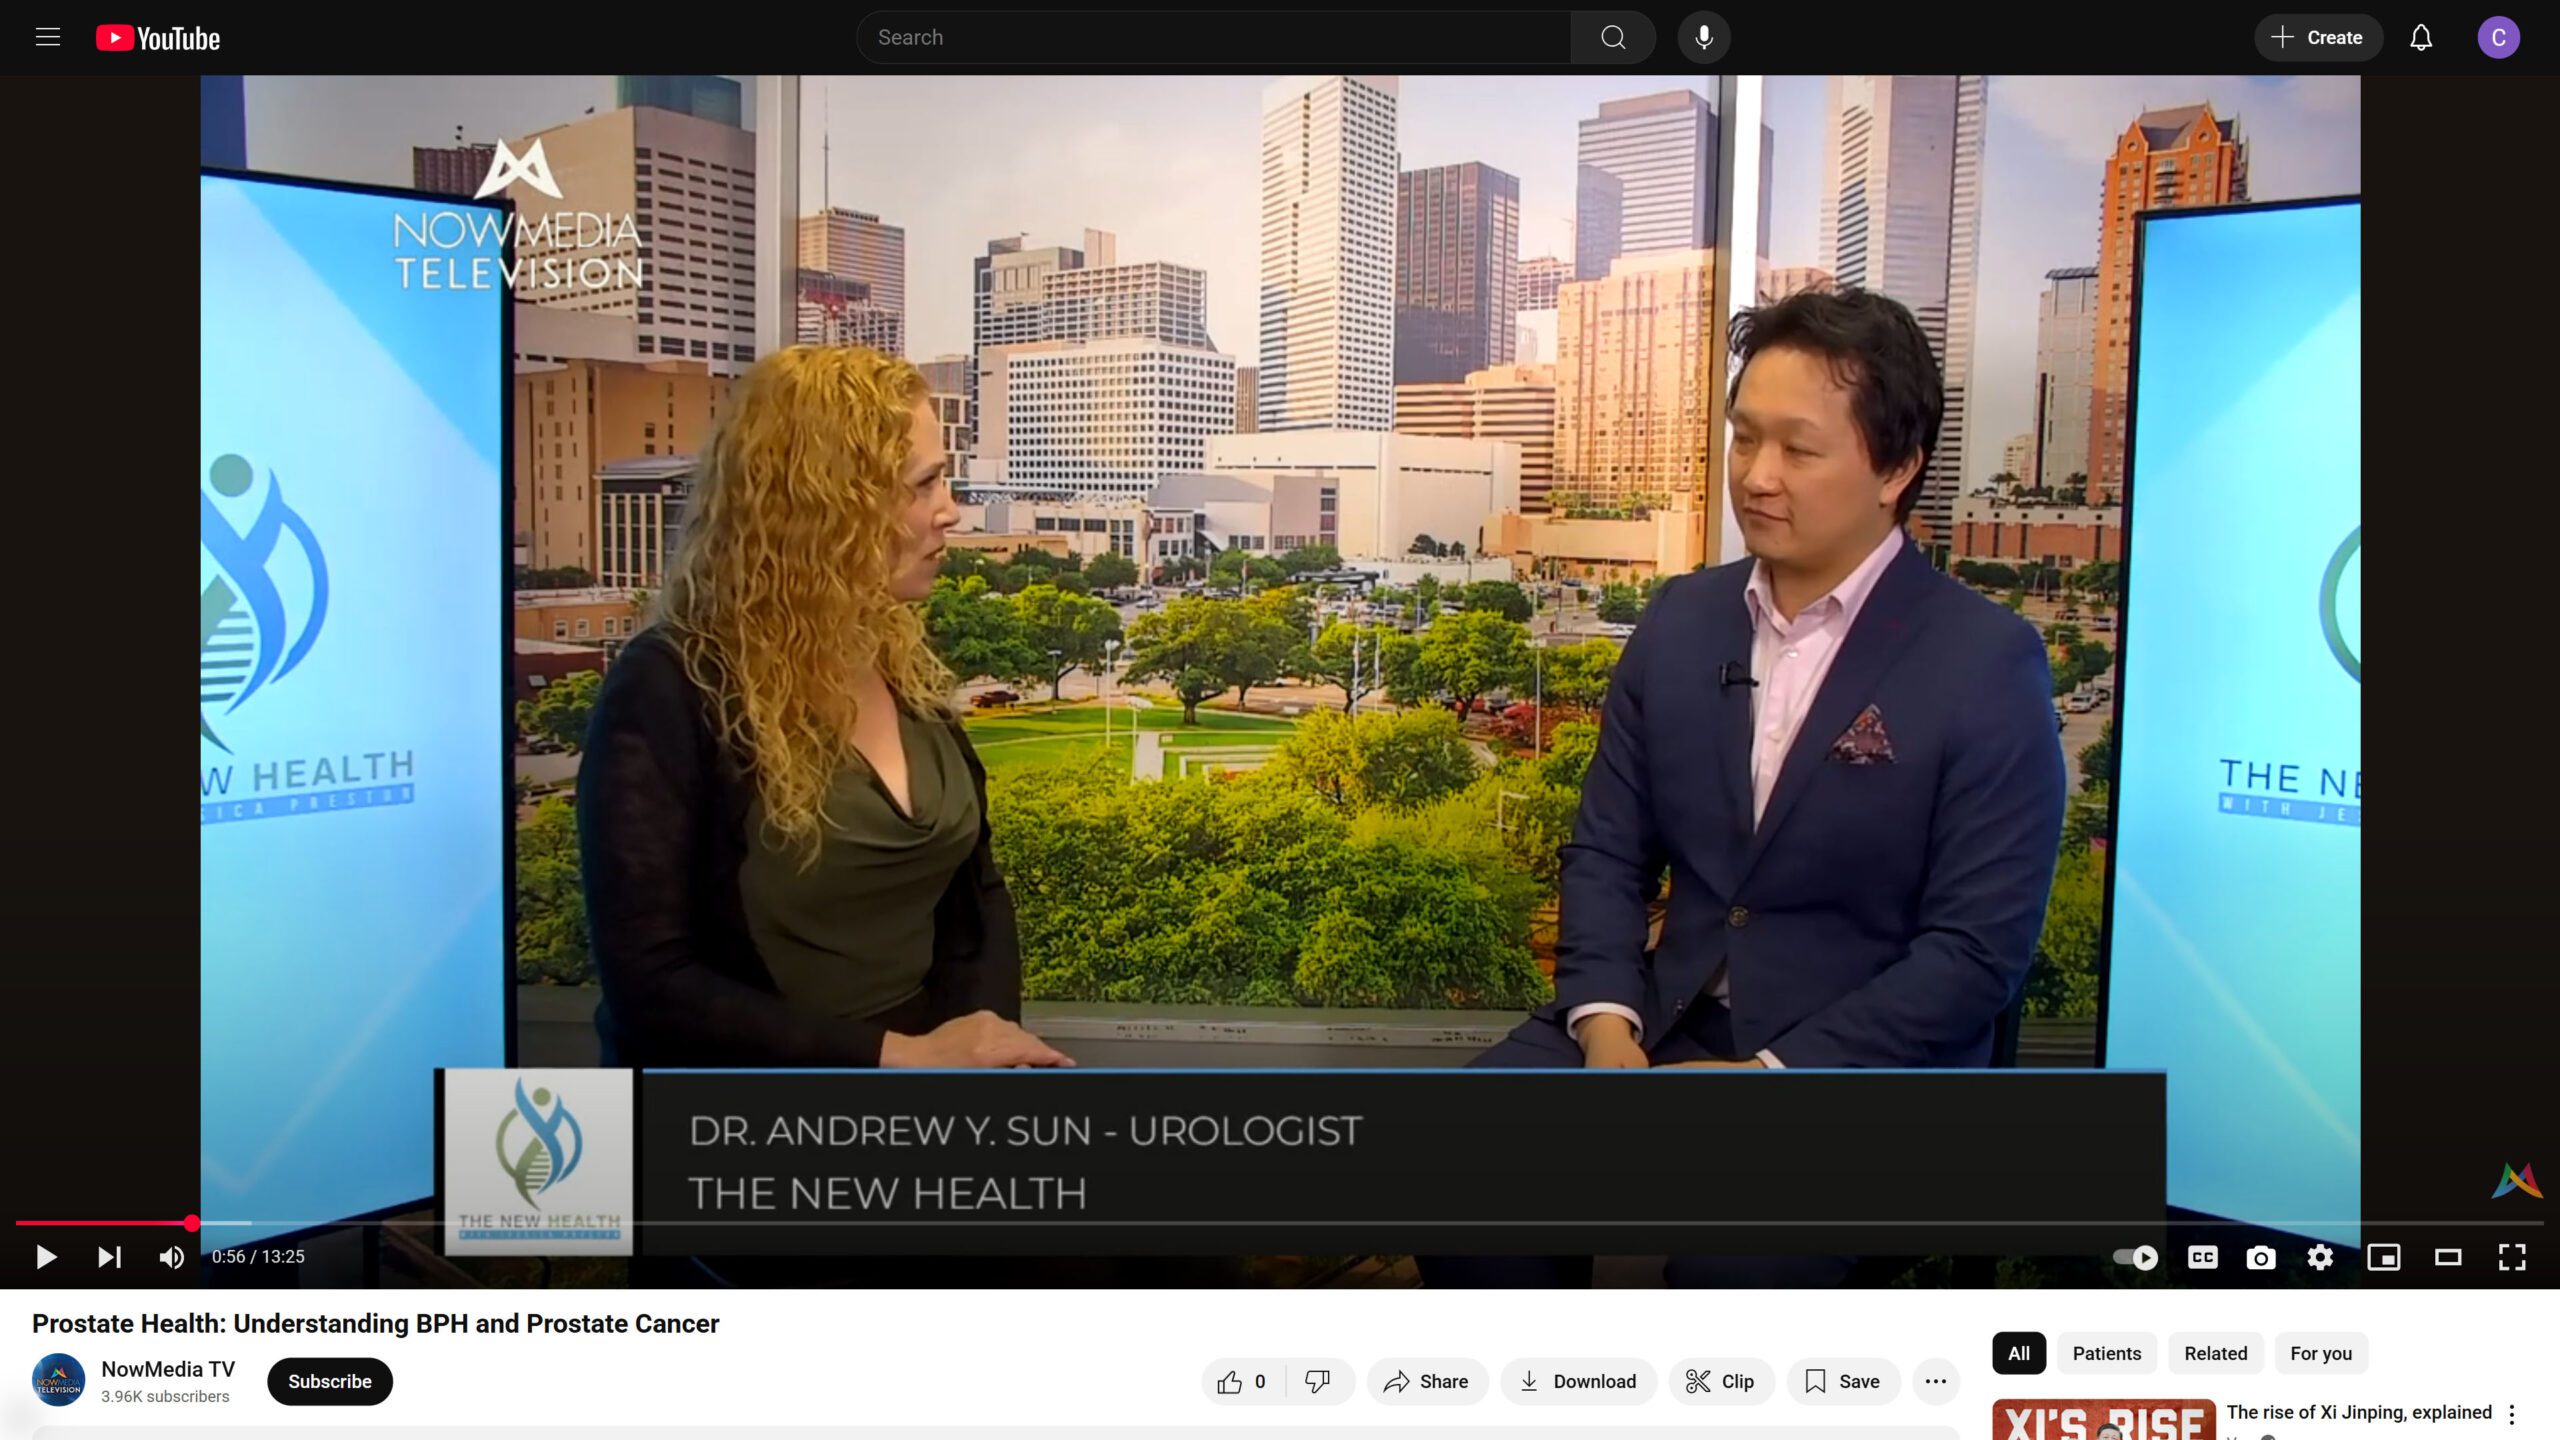Mute the video volume

point(171,1257)
